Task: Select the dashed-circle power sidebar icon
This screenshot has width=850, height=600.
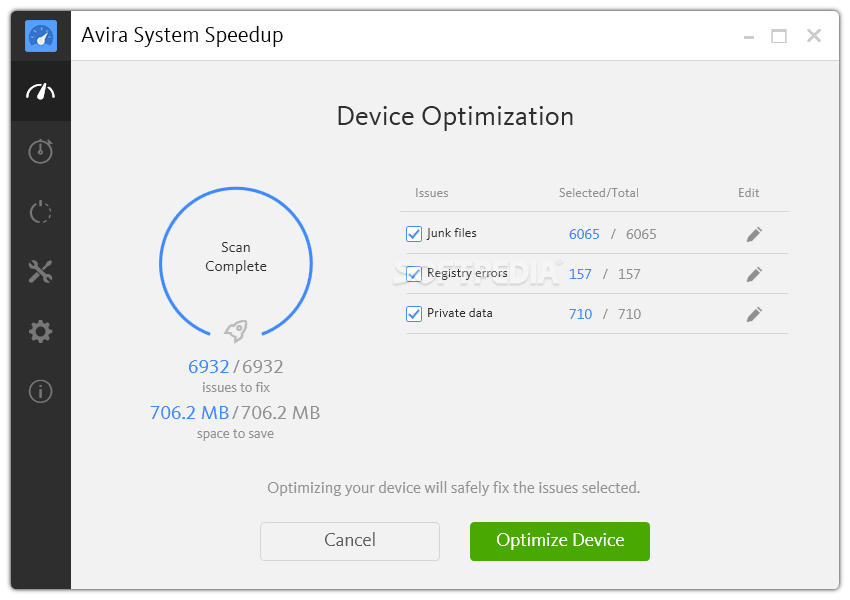Action: (x=41, y=211)
